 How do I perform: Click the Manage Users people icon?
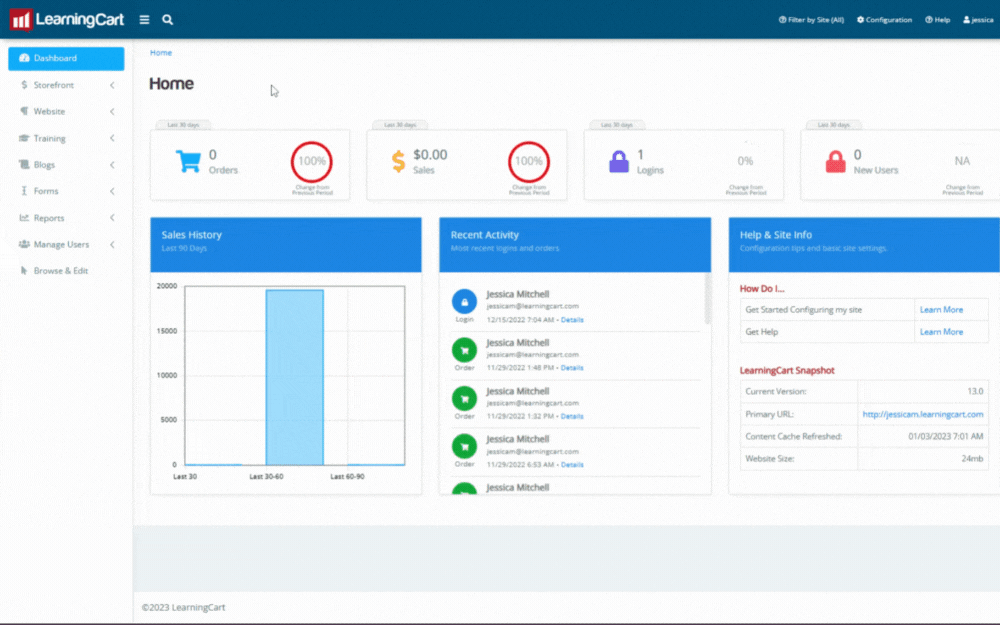(24, 244)
